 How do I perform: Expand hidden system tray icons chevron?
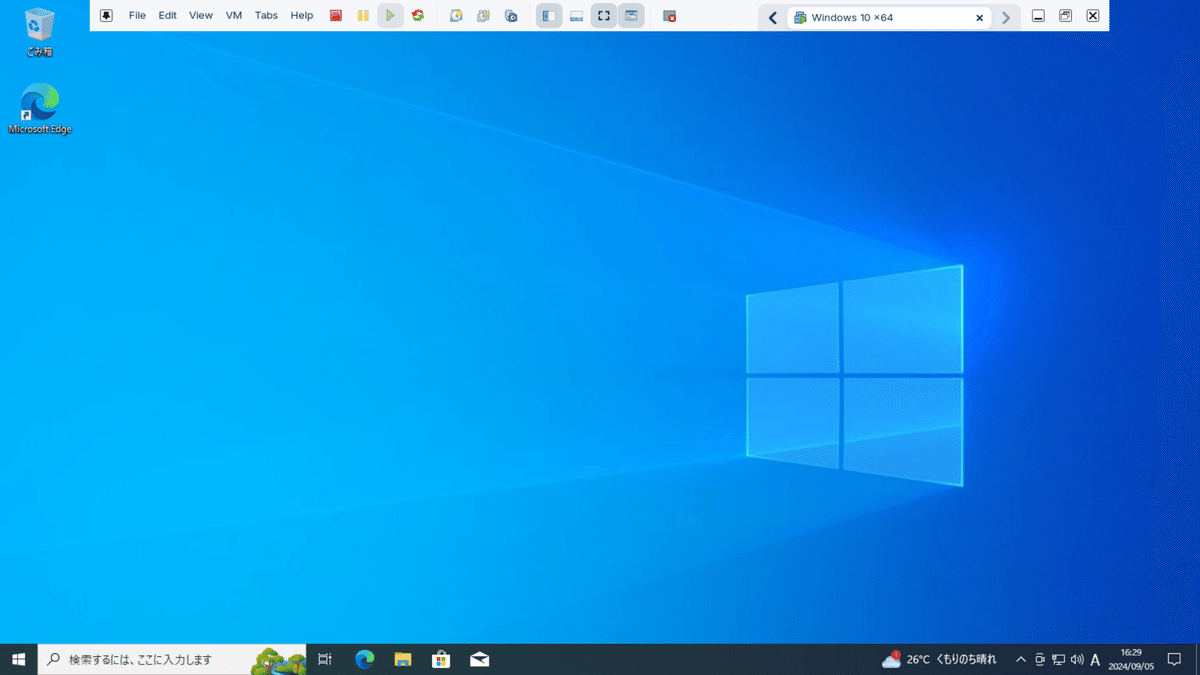pyautogui.click(x=1020, y=659)
